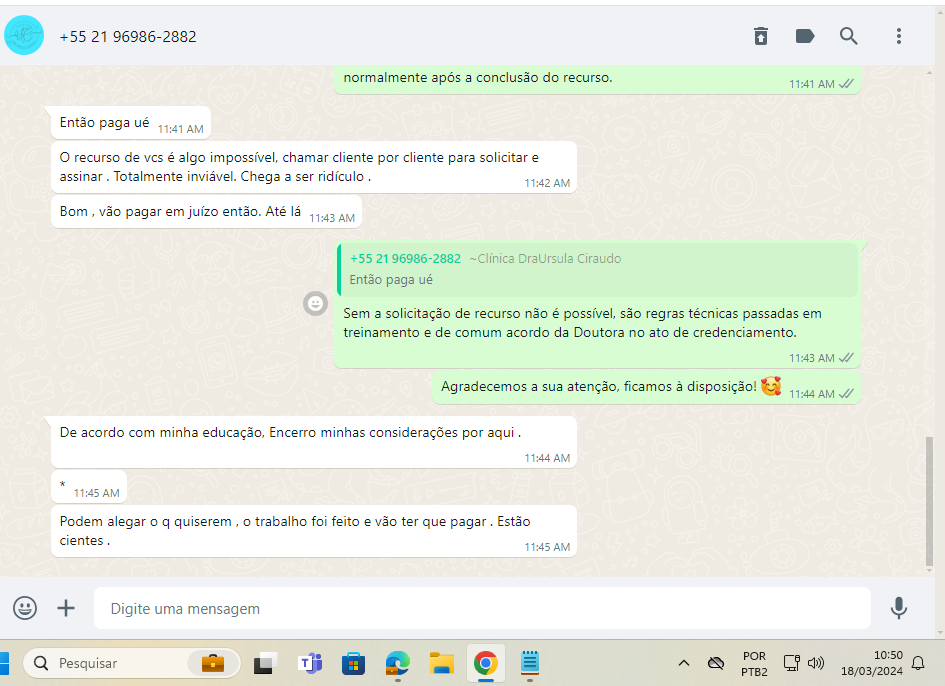The height and width of the screenshot is (686, 945).
Task: Open the attachment plus menu
Action: [x=66, y=608]
